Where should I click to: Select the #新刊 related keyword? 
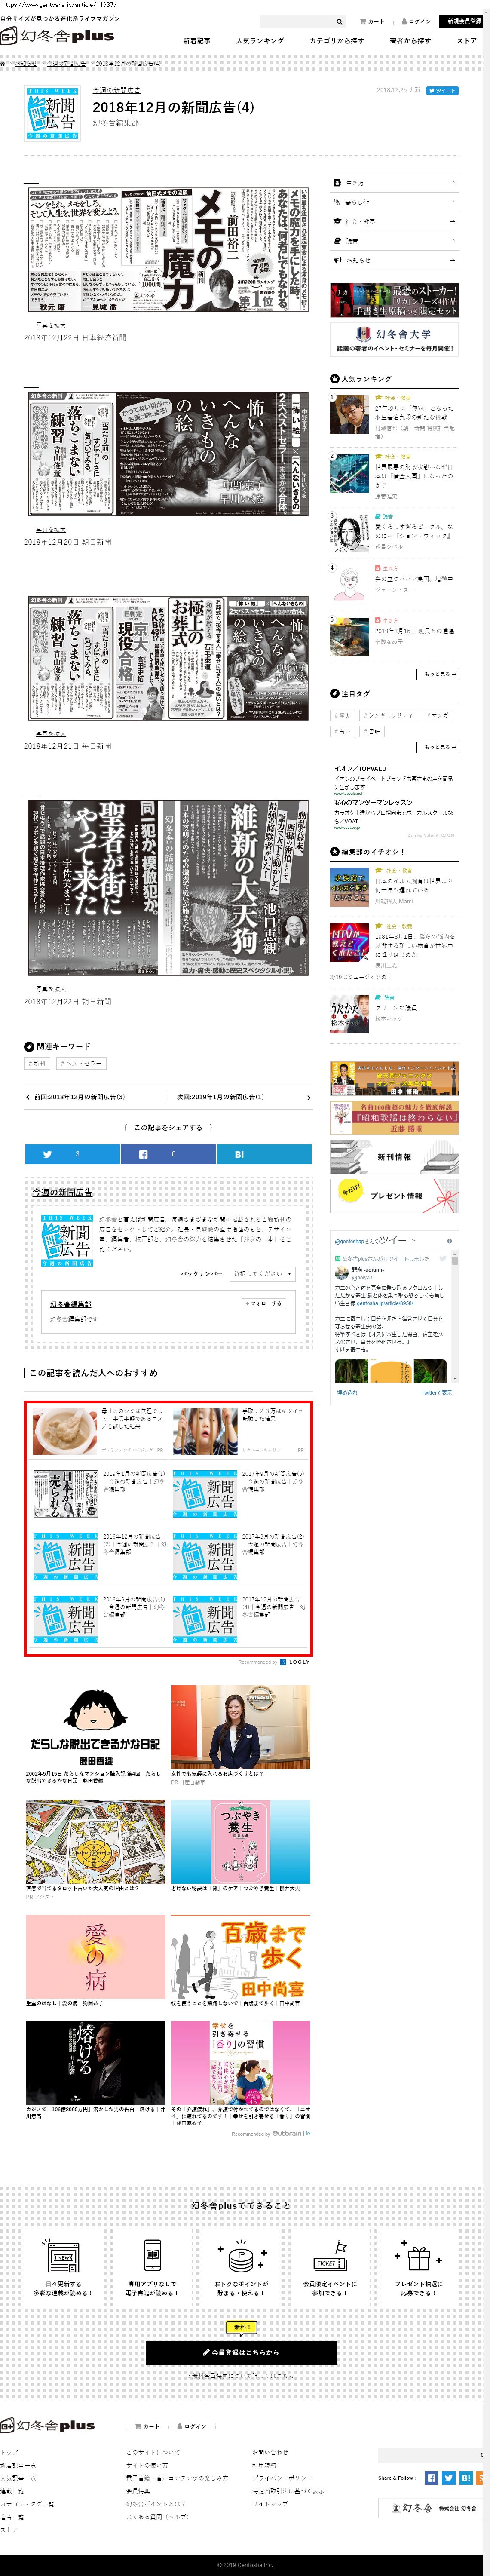pyautogui.click(x=37, y=1063)
